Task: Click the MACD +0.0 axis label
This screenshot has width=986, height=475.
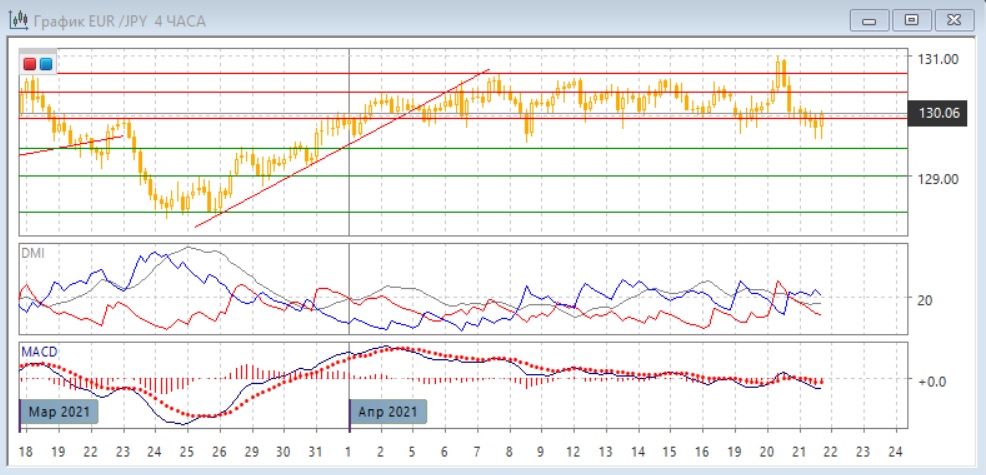Action: click(x=931, y=381)
